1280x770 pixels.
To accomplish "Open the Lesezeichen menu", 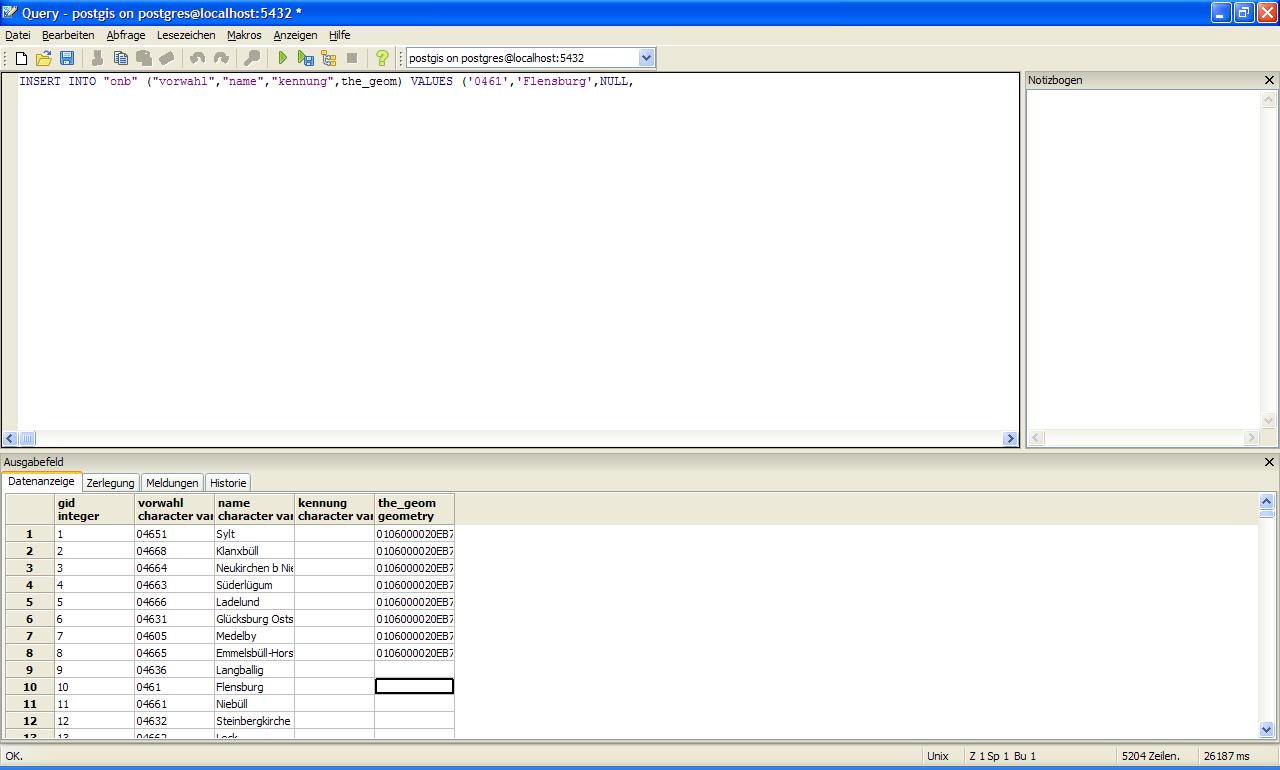I will 186,35.
